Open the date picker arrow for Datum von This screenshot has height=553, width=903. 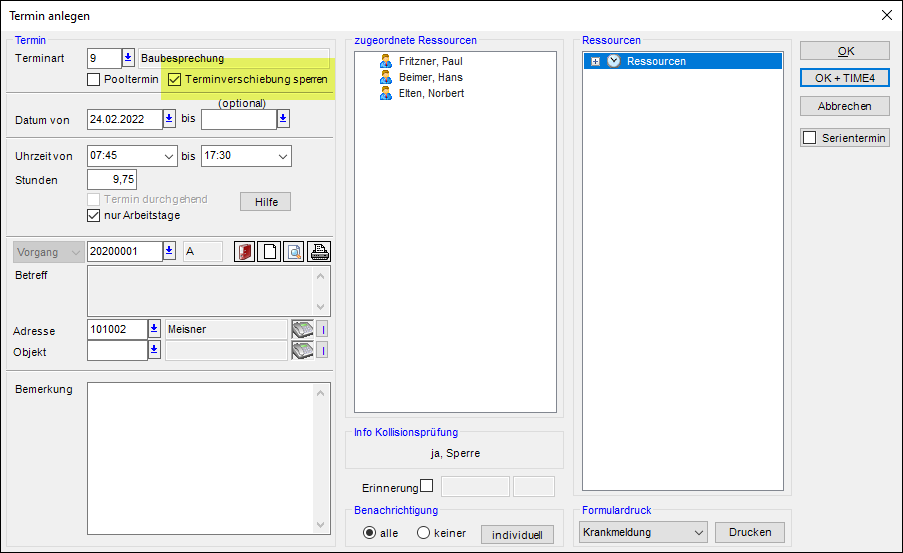[169, 119]
